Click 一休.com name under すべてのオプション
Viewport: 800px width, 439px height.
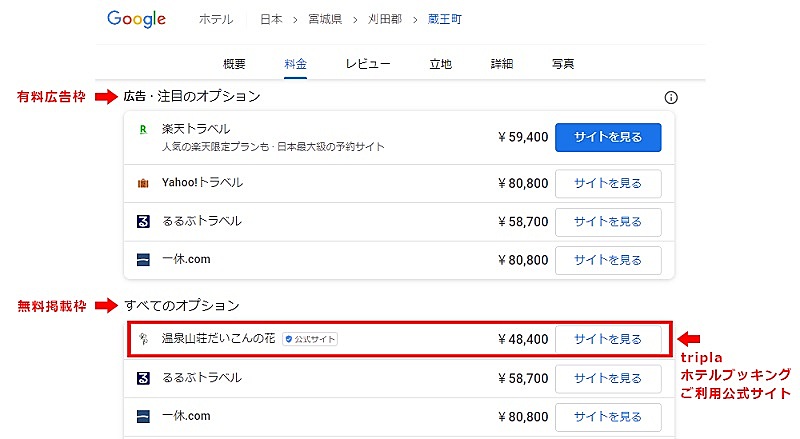[x=186, y=416]
